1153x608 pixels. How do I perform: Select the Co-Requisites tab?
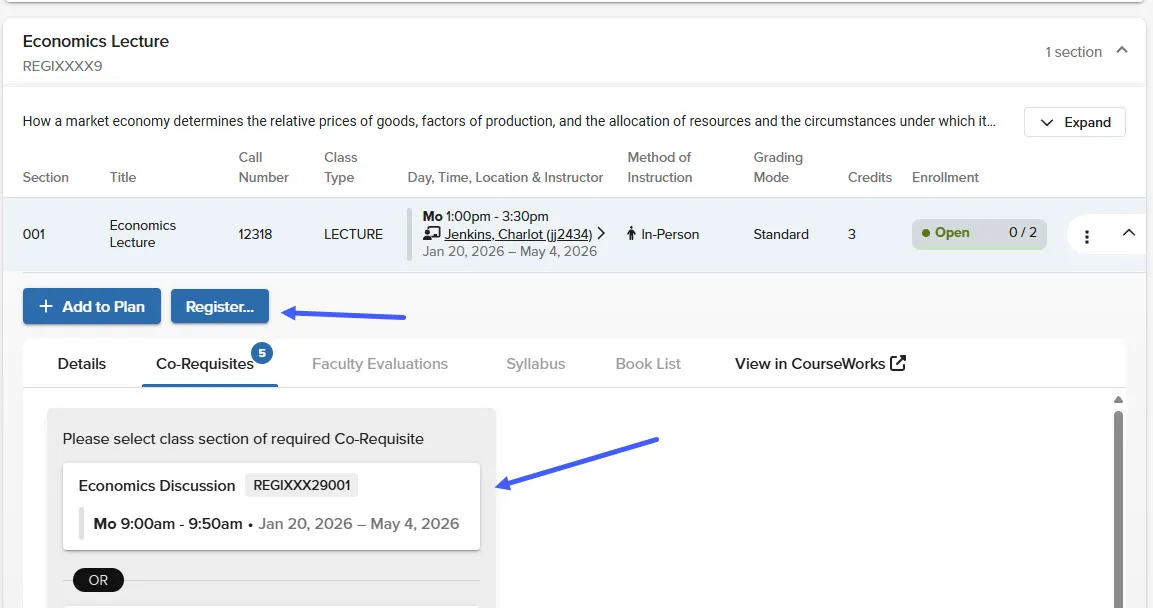pos(204,363)
